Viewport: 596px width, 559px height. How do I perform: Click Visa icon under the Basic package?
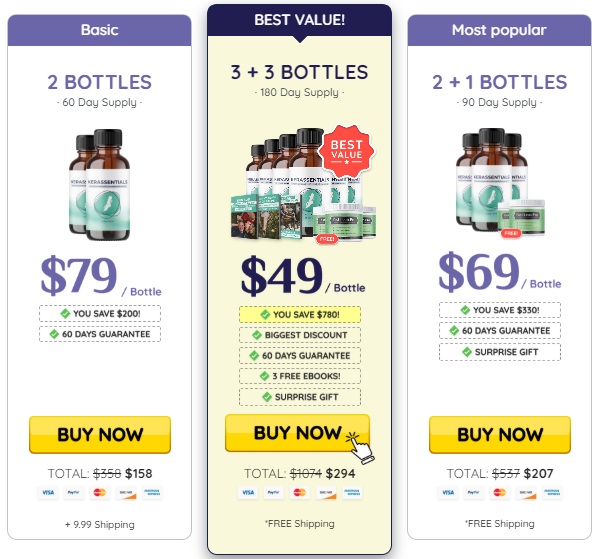point(48,492)
